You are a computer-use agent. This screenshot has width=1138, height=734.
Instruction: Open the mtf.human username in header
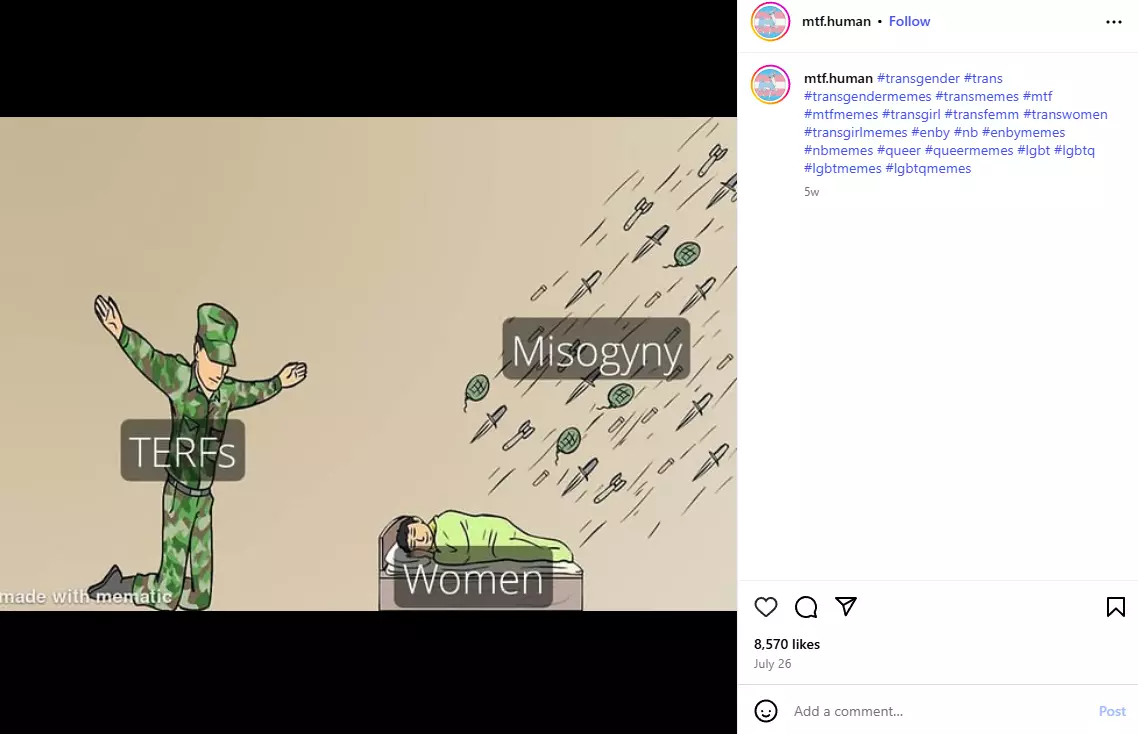(x=836, y=21)
